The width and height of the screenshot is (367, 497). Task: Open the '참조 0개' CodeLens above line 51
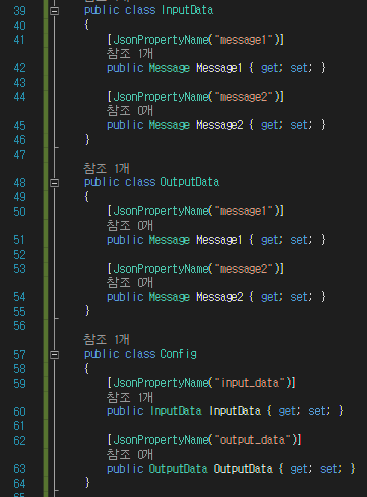click(x=130, y=225)
